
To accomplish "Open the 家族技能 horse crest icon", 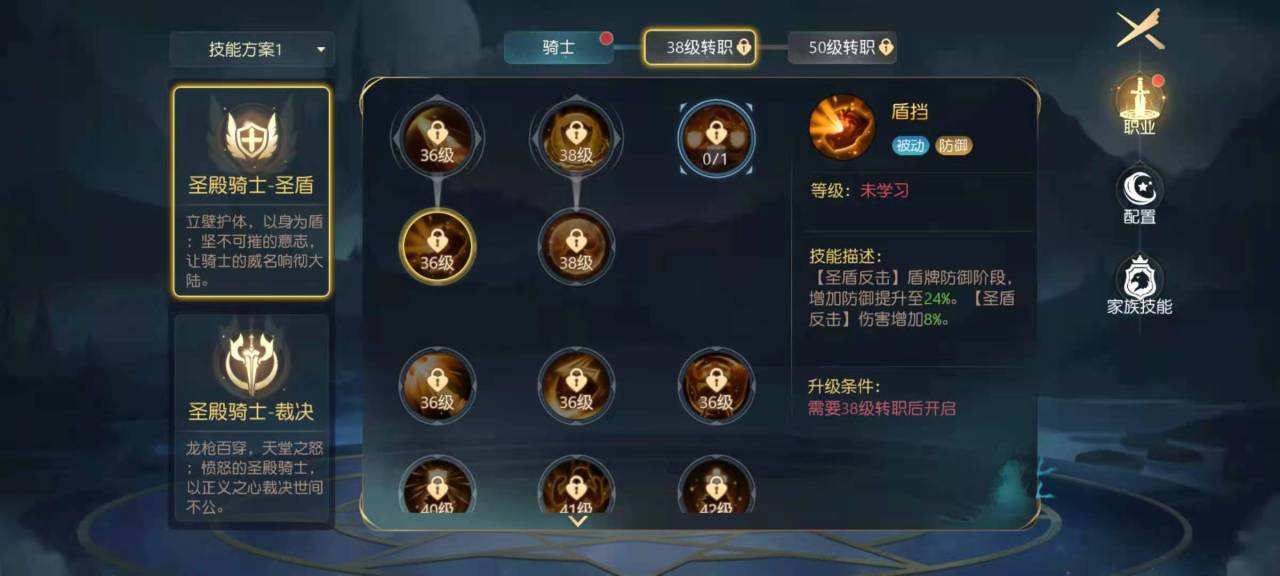I will point(1140,286).
